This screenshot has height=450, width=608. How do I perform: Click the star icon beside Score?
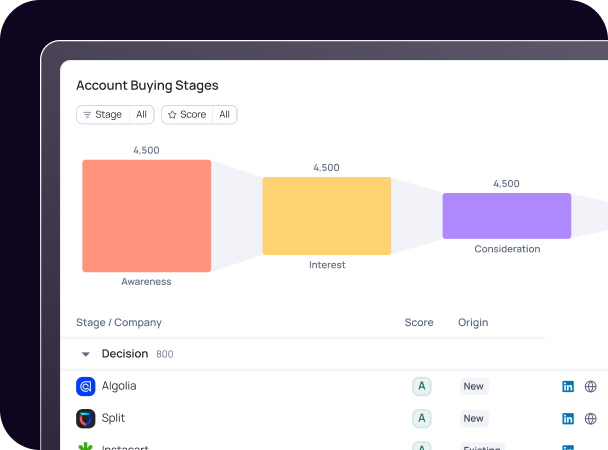tap(172, 115)
